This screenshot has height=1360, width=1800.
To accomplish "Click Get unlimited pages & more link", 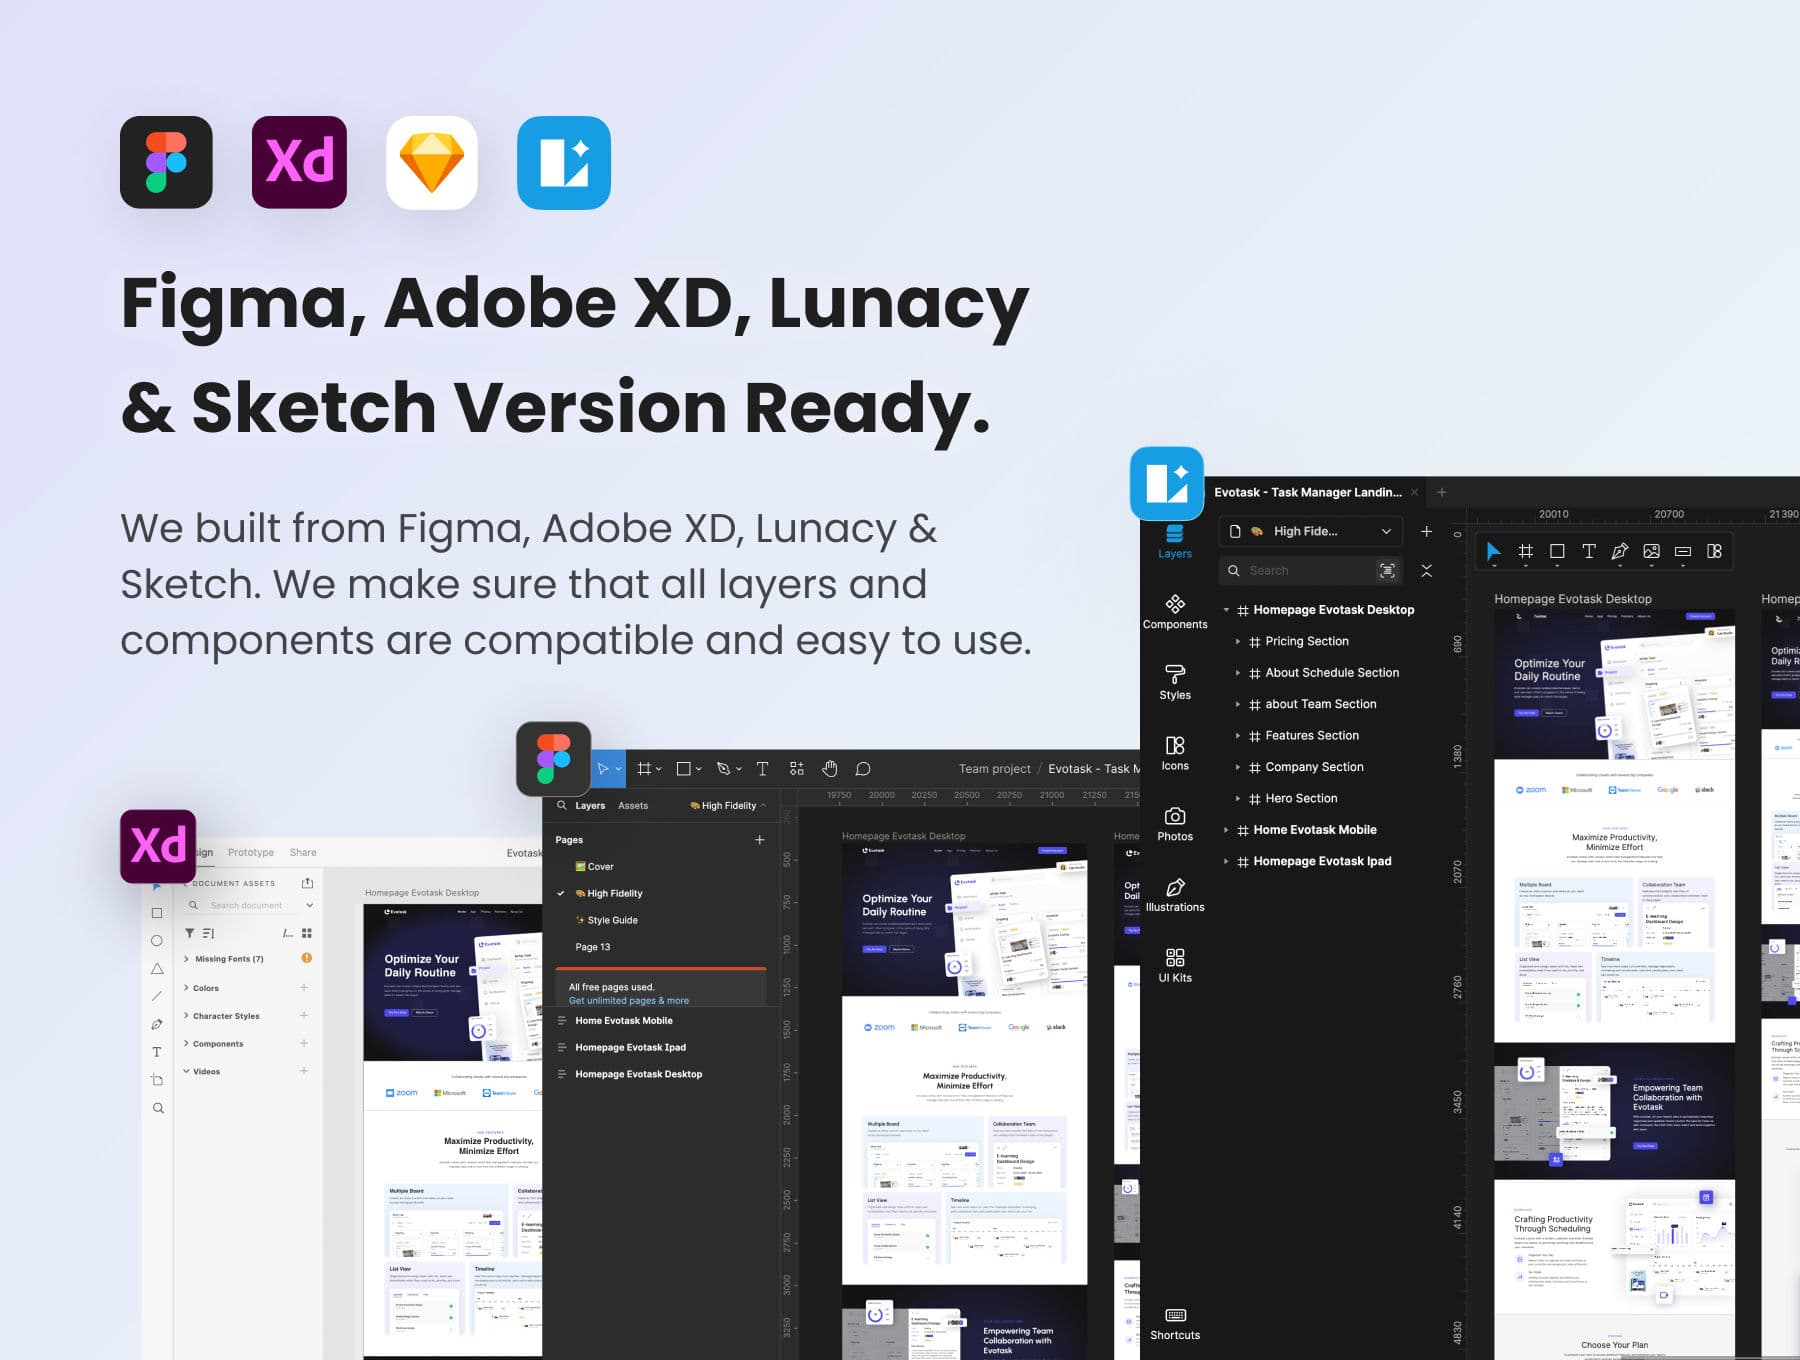I will [x=629, y=1001].
